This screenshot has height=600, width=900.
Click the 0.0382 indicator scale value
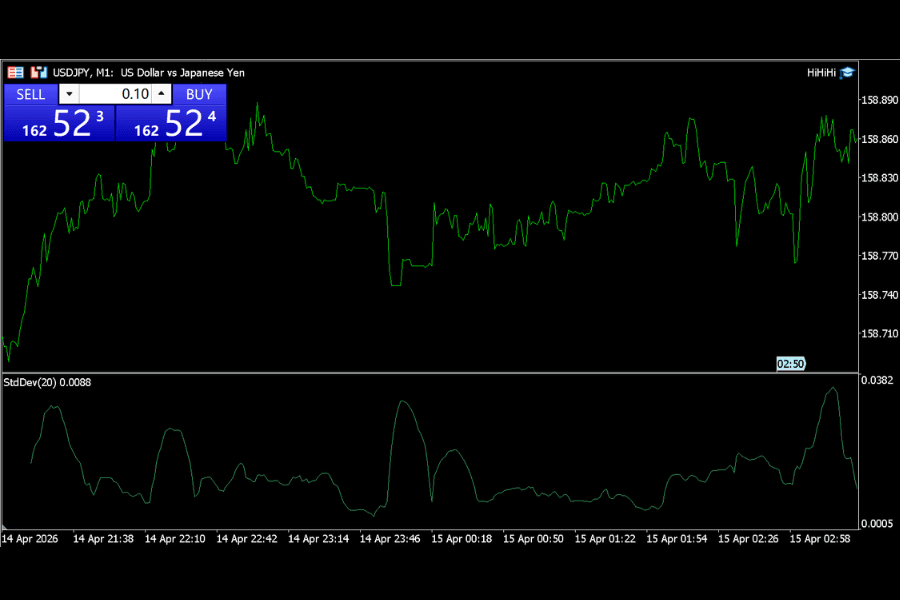[x=877, y=380]
